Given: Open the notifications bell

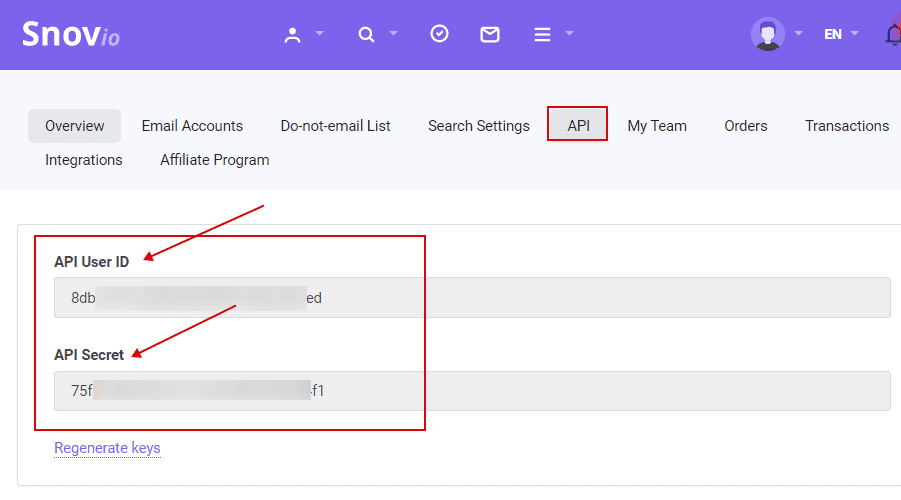Looking at the screenshot, I should pos(892,35).
